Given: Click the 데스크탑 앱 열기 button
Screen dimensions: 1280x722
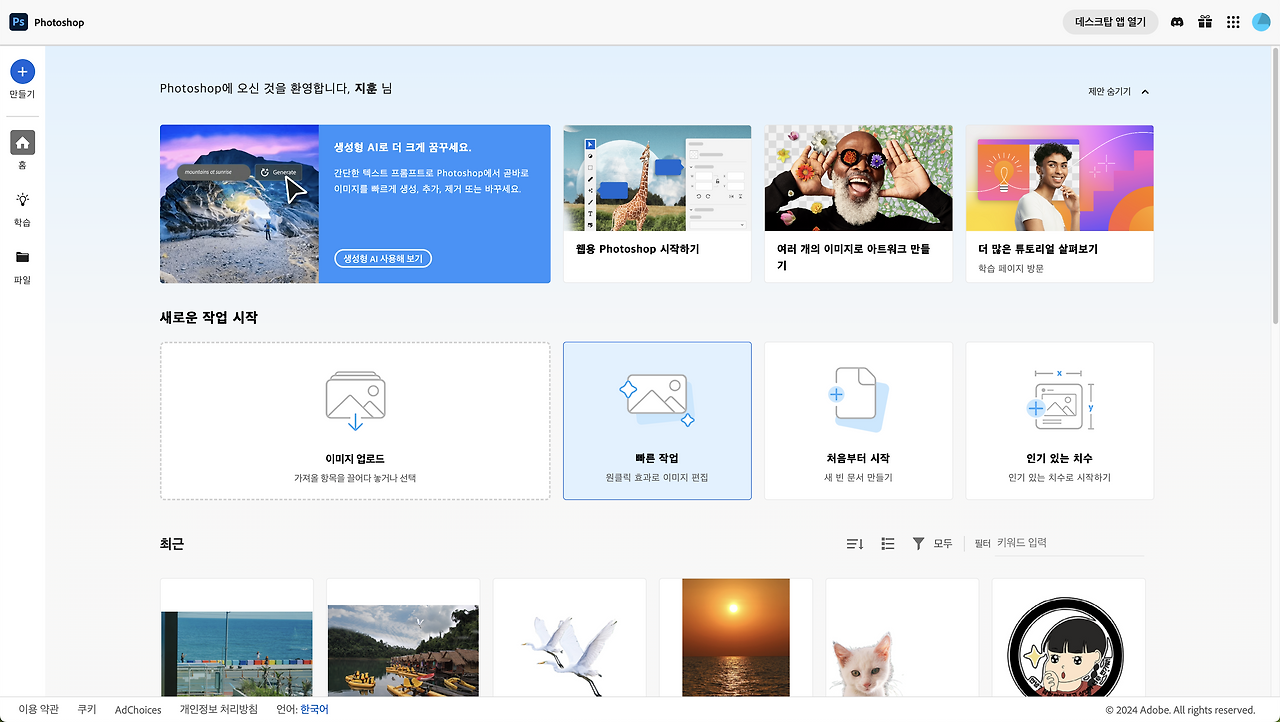Looking at the screenshot, I should pyautogui.click(x=1110, y=22).
